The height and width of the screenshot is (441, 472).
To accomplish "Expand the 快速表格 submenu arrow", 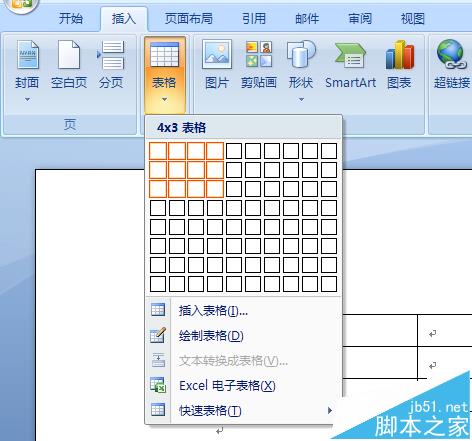I will pyautogui.click(x=330, y=410).
